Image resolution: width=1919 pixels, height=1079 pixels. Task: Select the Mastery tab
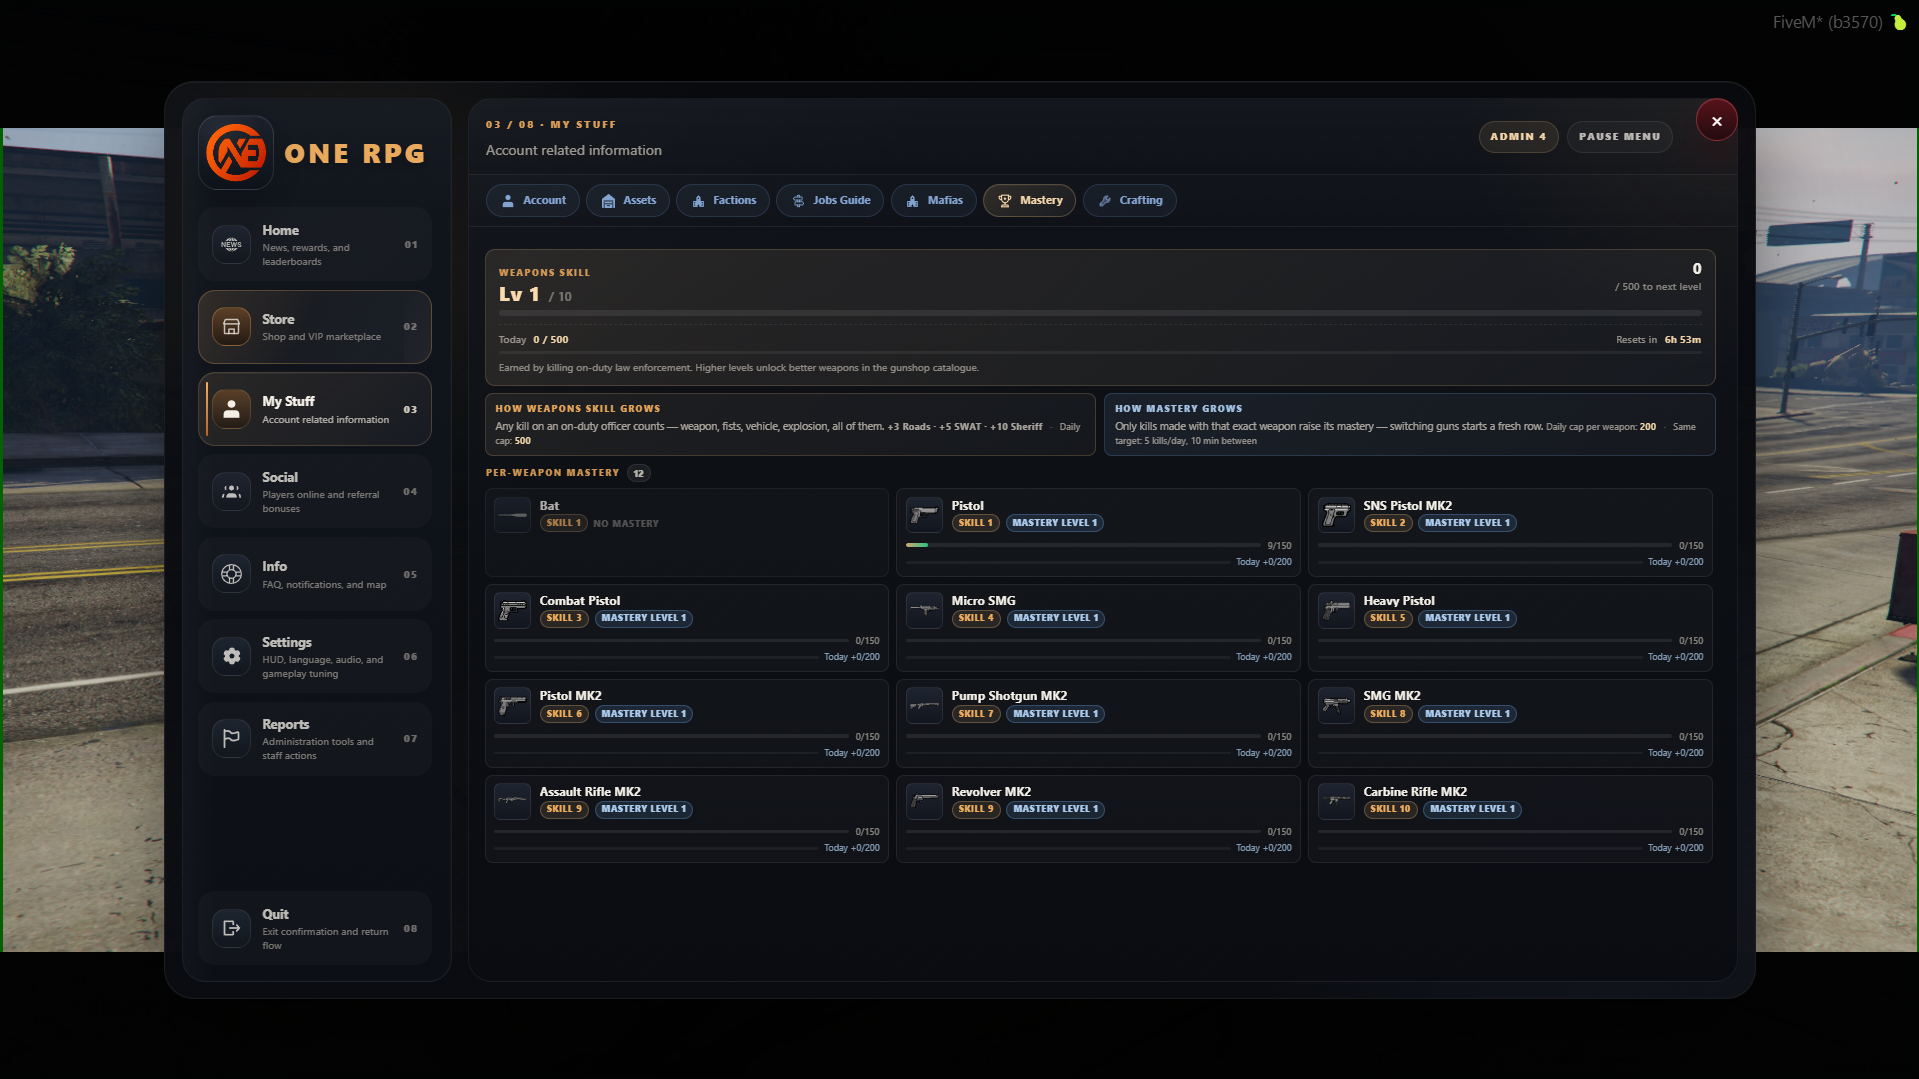(x=1029, y=200)
